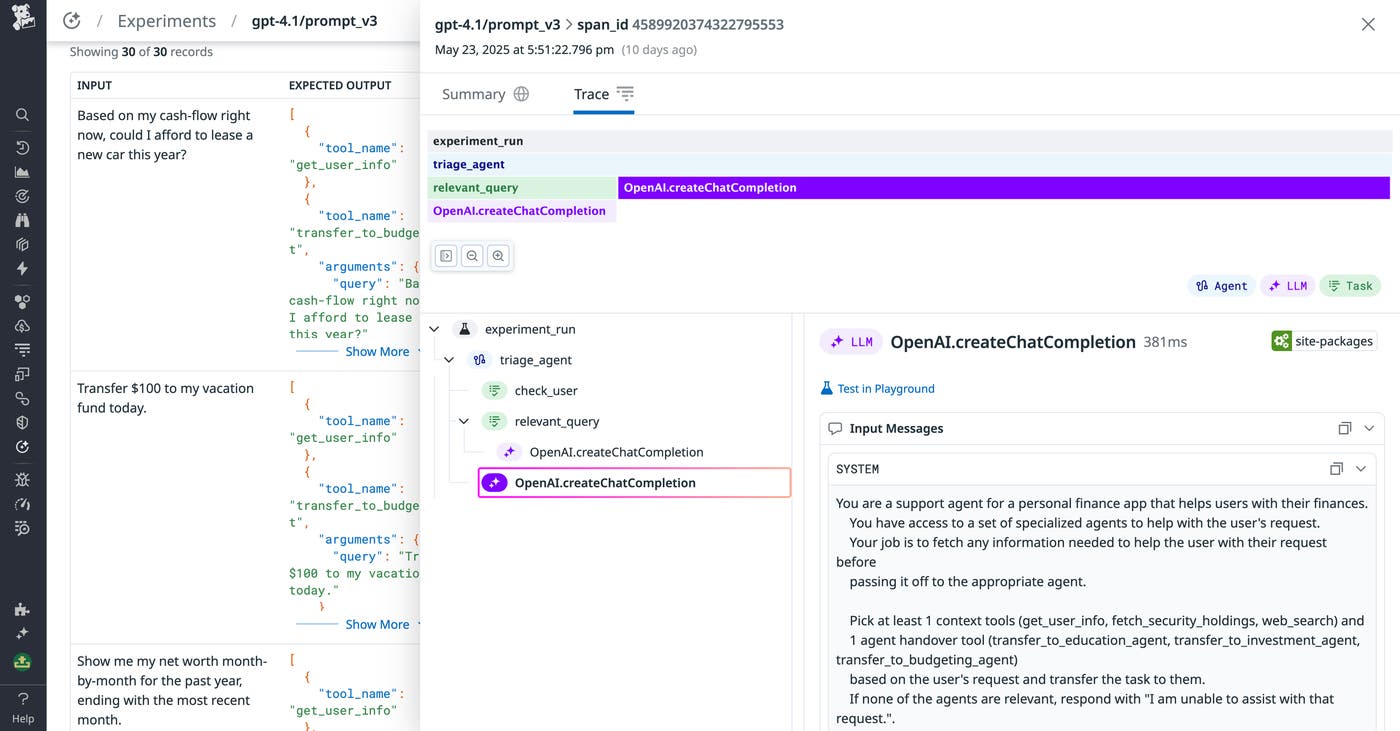Zoom in the trace flame graph
1400x731 pixels.
(498, 256)
